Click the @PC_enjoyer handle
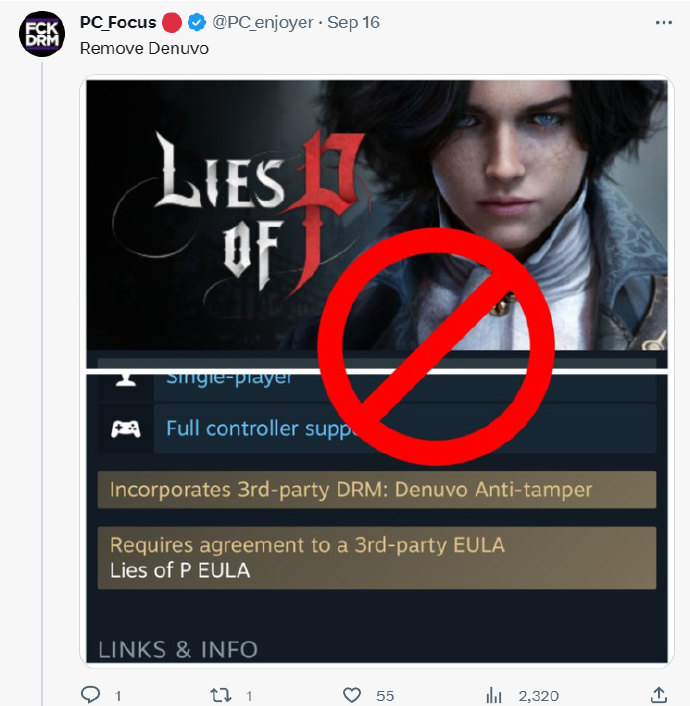This screenshot has height=706, width=690. pyautogui.click(x=263, y=23)
